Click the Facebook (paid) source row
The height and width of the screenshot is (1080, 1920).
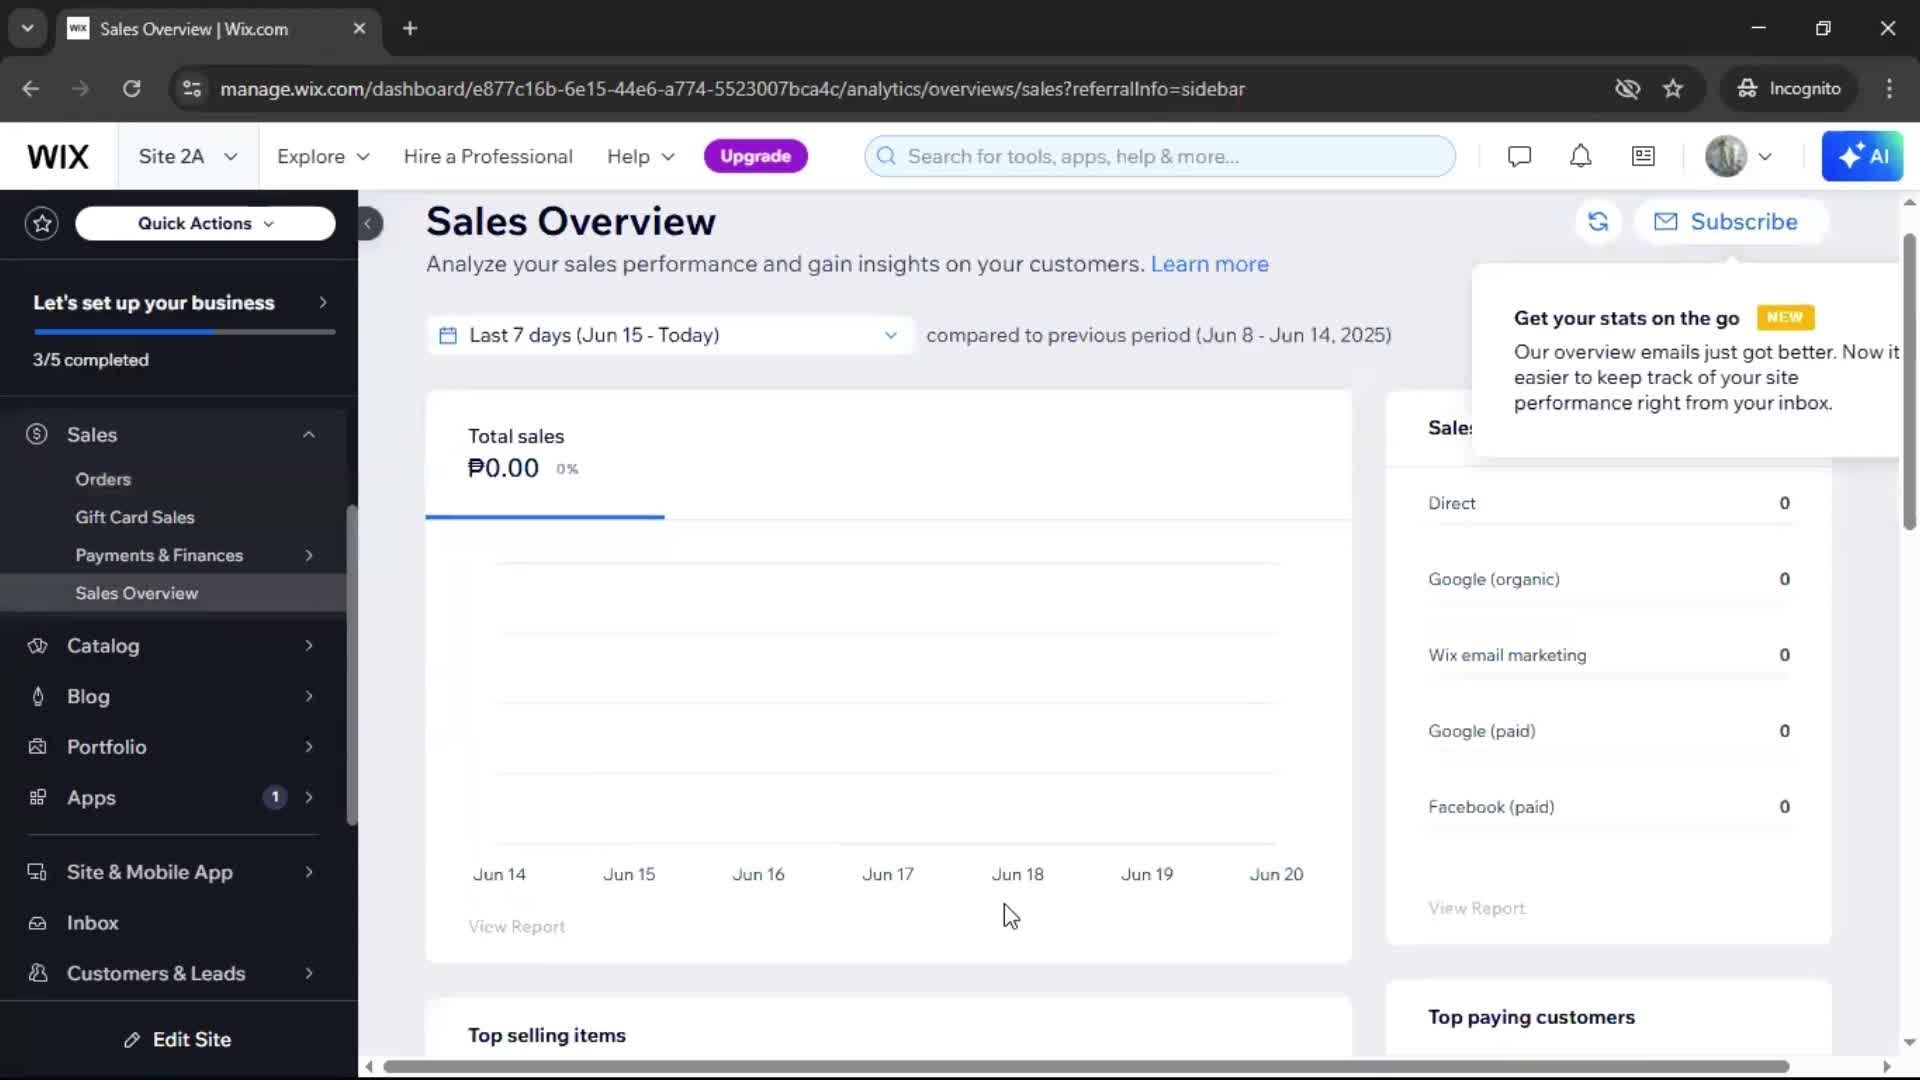coord(1608,808)
